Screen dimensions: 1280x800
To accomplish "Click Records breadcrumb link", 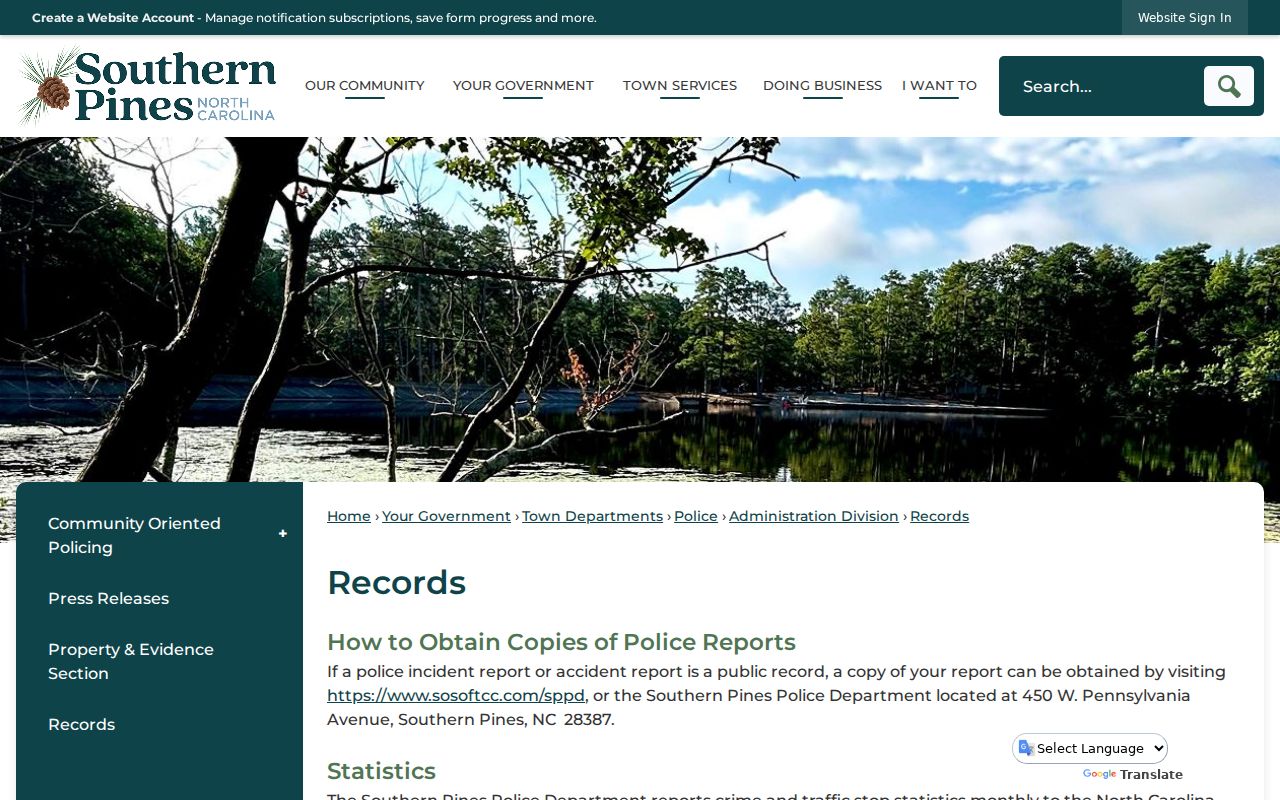I will click(939, 516).
